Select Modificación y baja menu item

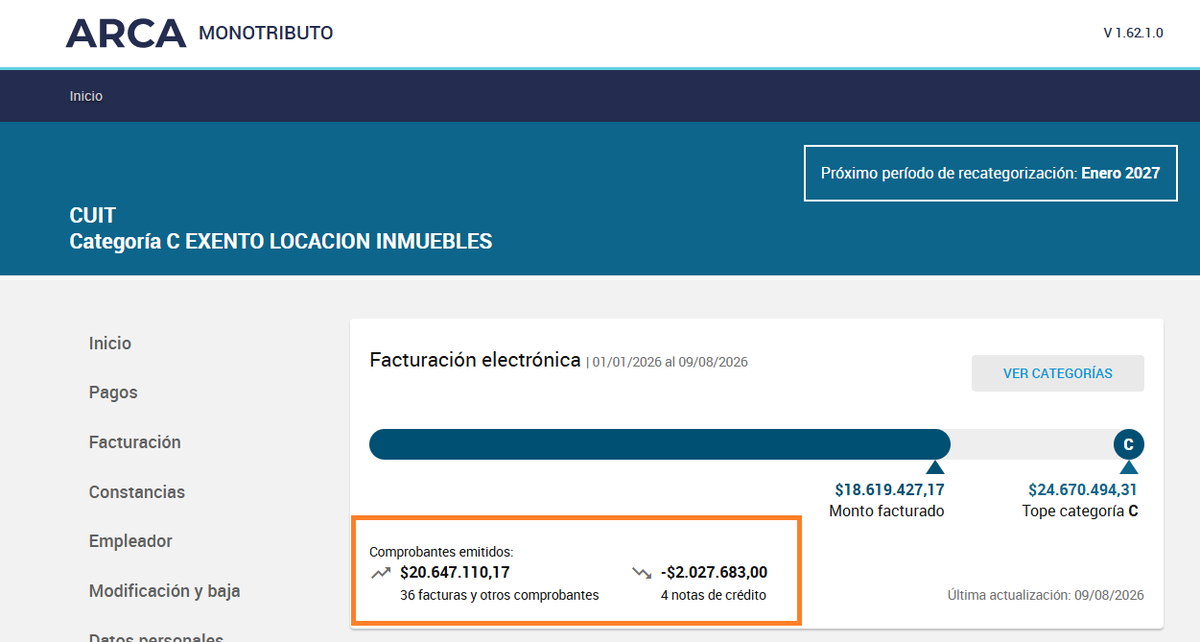(165, 591)
